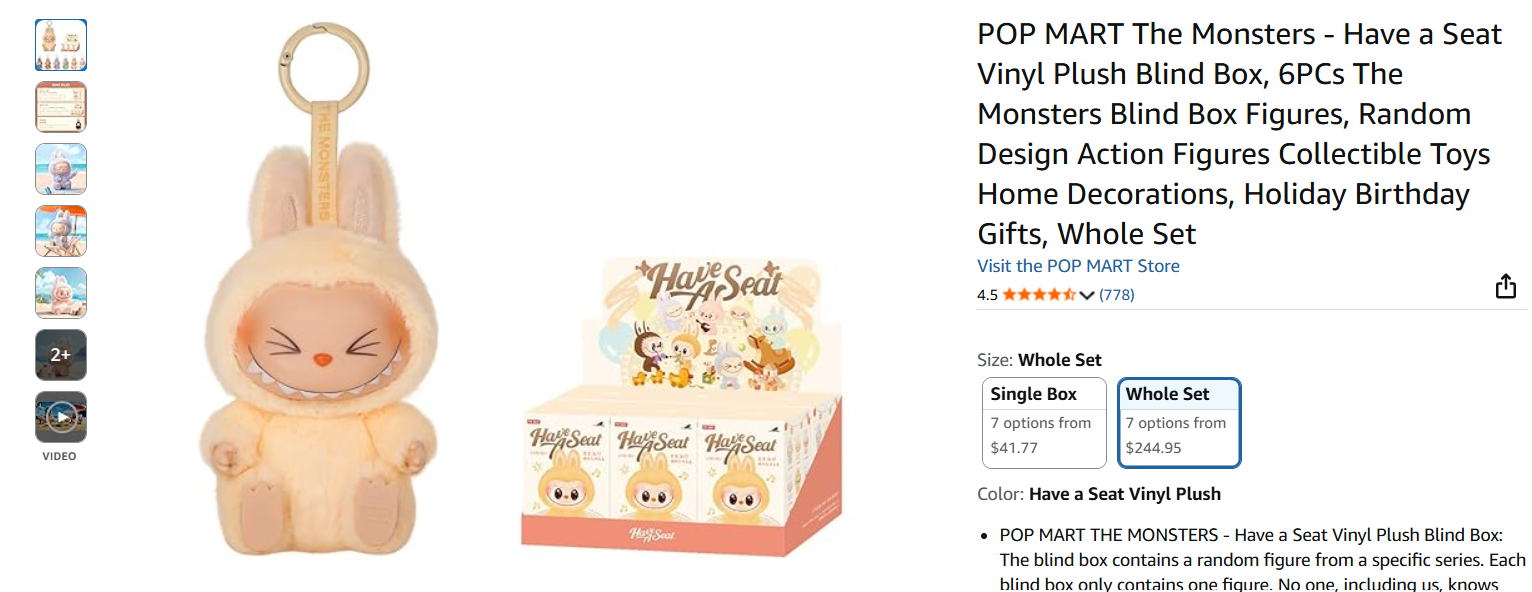
Task: Click the VIDEO label under thumbnails
Action: click(60, 456)
